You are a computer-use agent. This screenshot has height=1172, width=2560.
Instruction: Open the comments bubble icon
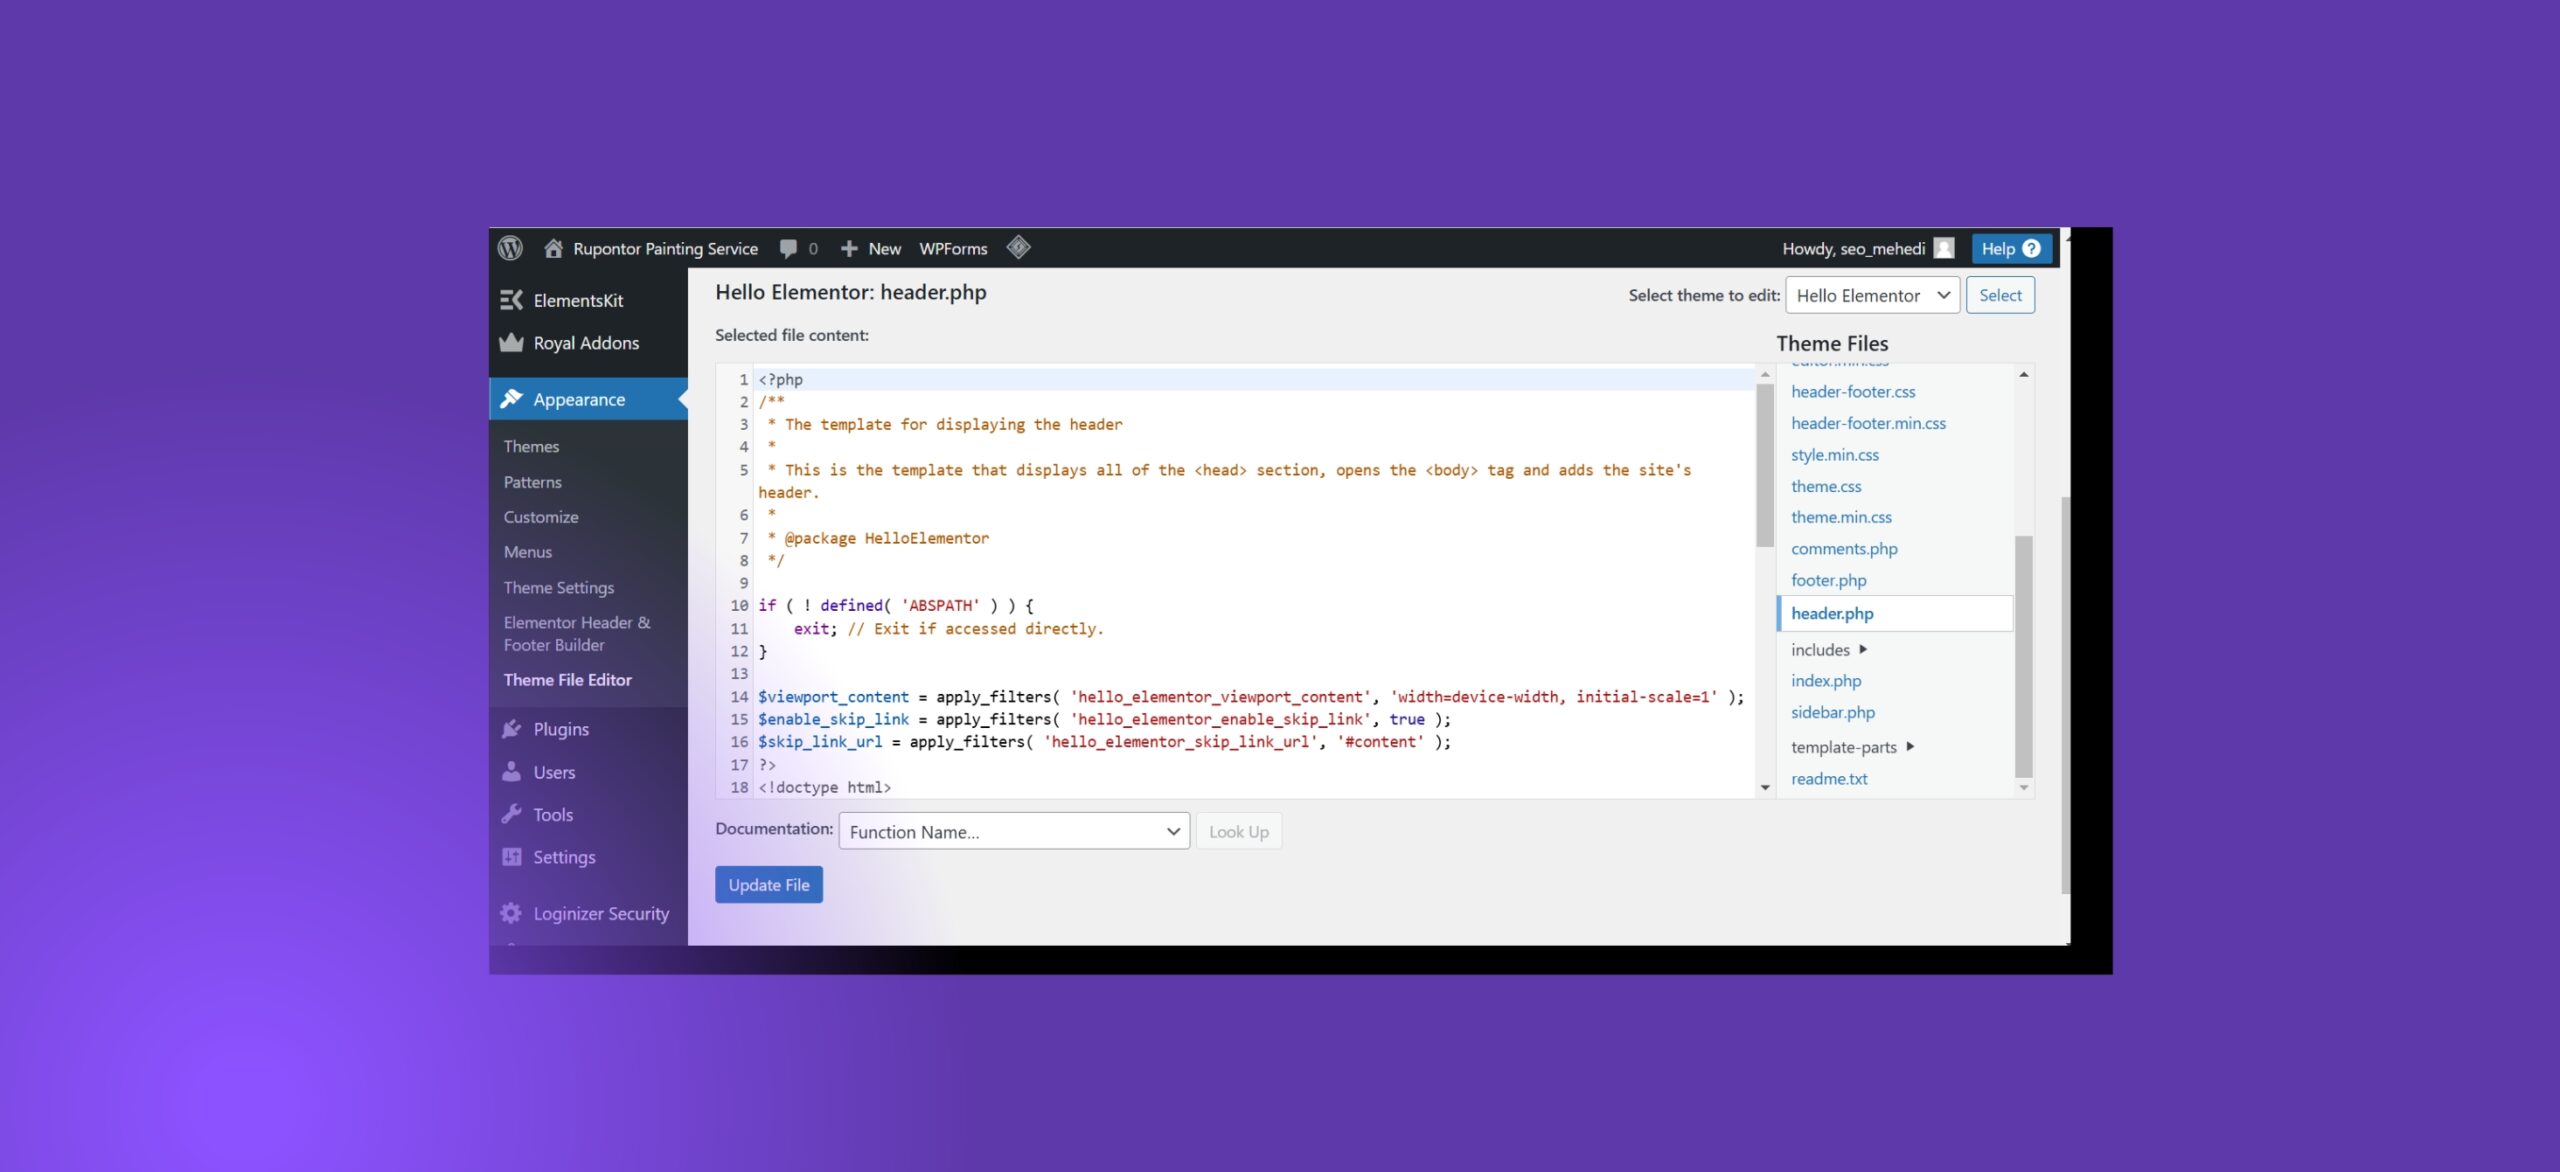pyautogui.click(x=788, y=249)
